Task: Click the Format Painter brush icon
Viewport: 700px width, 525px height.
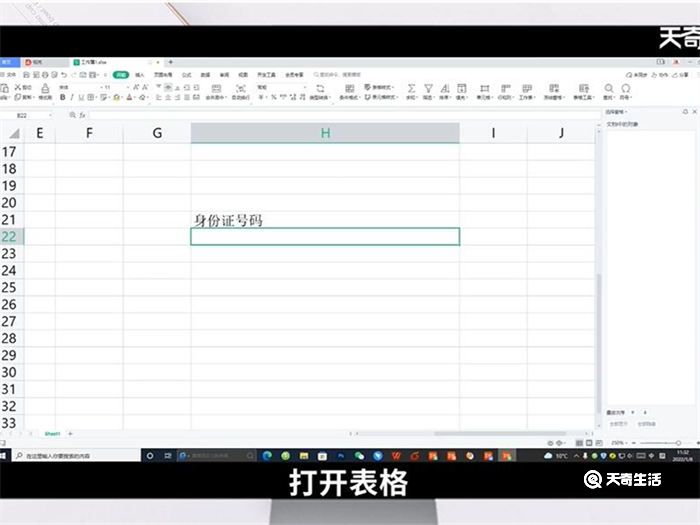Action: pyautogui.click(x=45, y=88)
